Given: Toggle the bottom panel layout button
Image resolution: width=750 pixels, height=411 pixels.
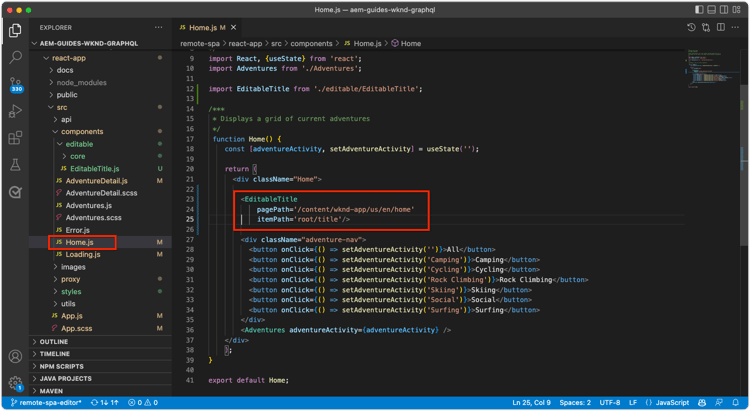Looking at the screenshot, I should [712, 9].
